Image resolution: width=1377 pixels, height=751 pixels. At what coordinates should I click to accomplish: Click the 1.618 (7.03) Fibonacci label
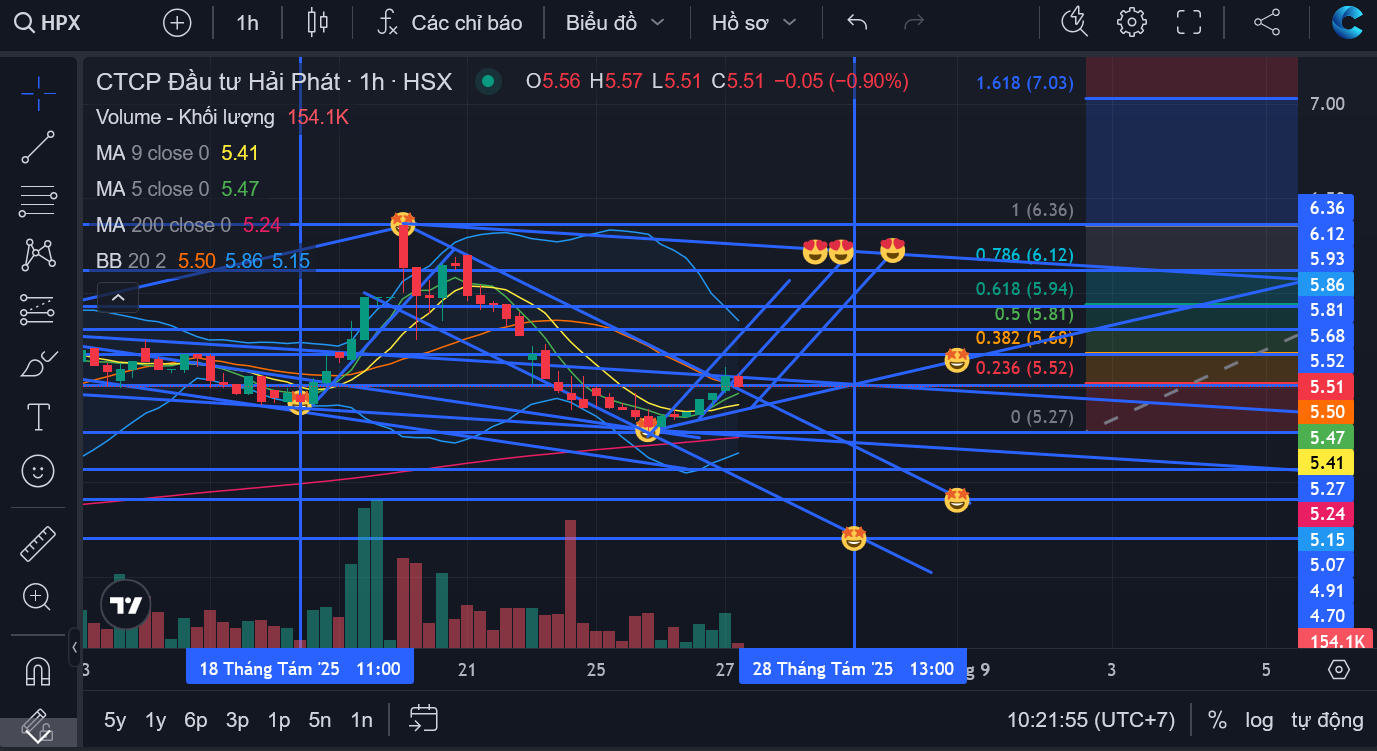[x=1025, y=83]
